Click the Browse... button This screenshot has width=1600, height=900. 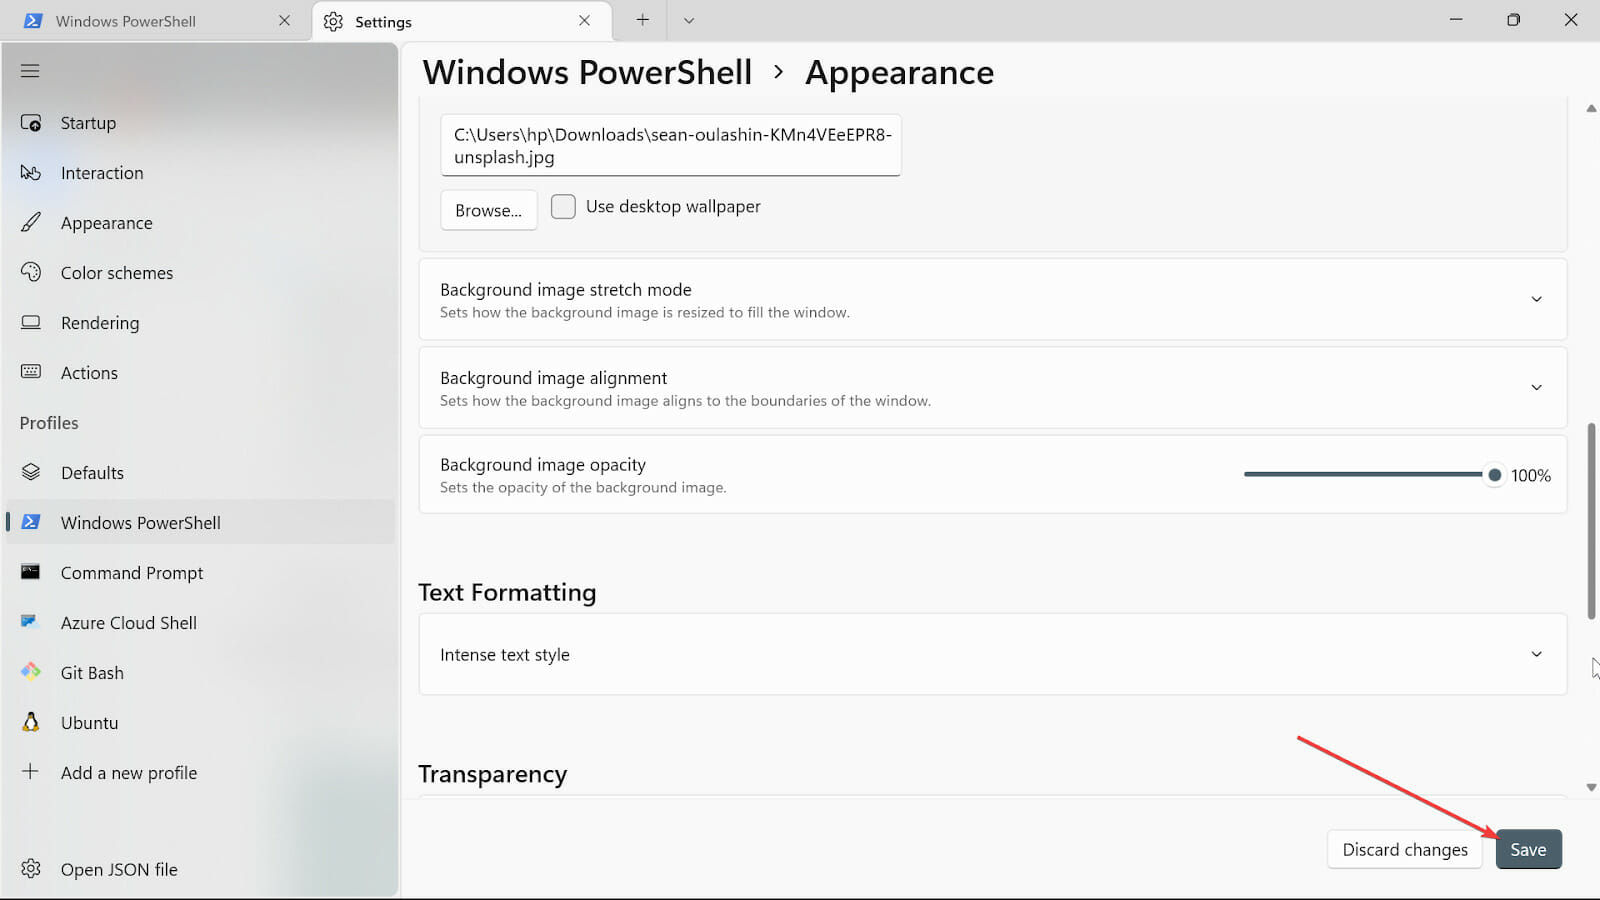tap(489, 210)
